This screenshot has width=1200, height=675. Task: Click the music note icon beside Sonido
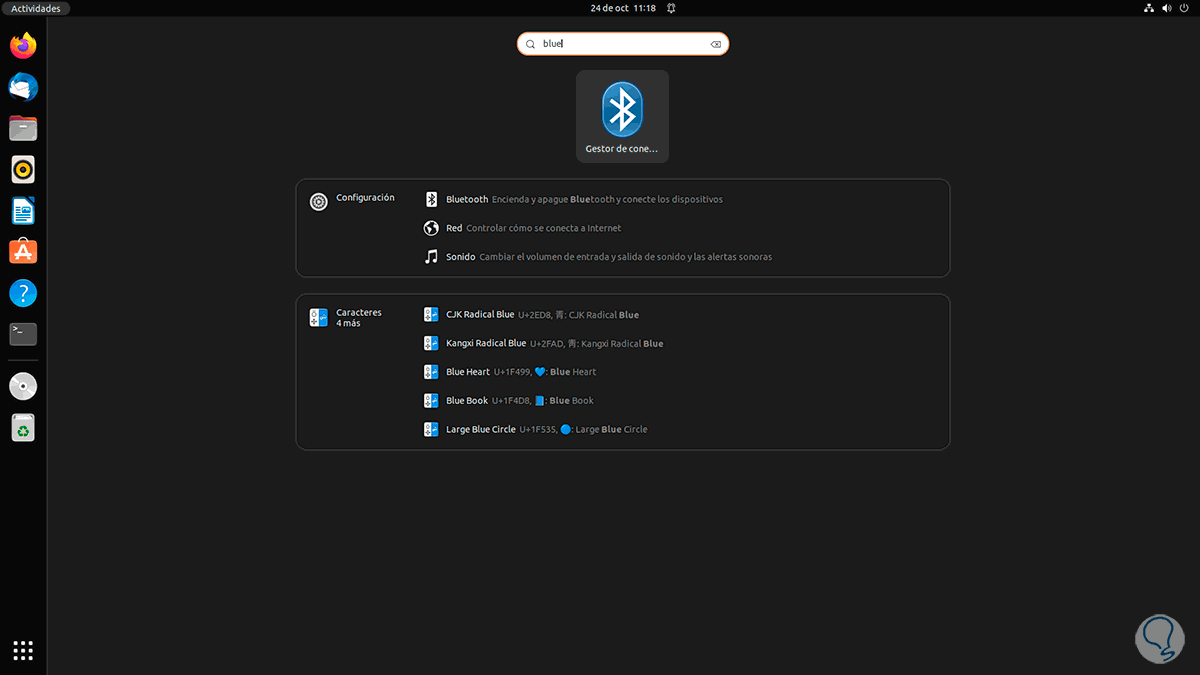coord(431,256)
